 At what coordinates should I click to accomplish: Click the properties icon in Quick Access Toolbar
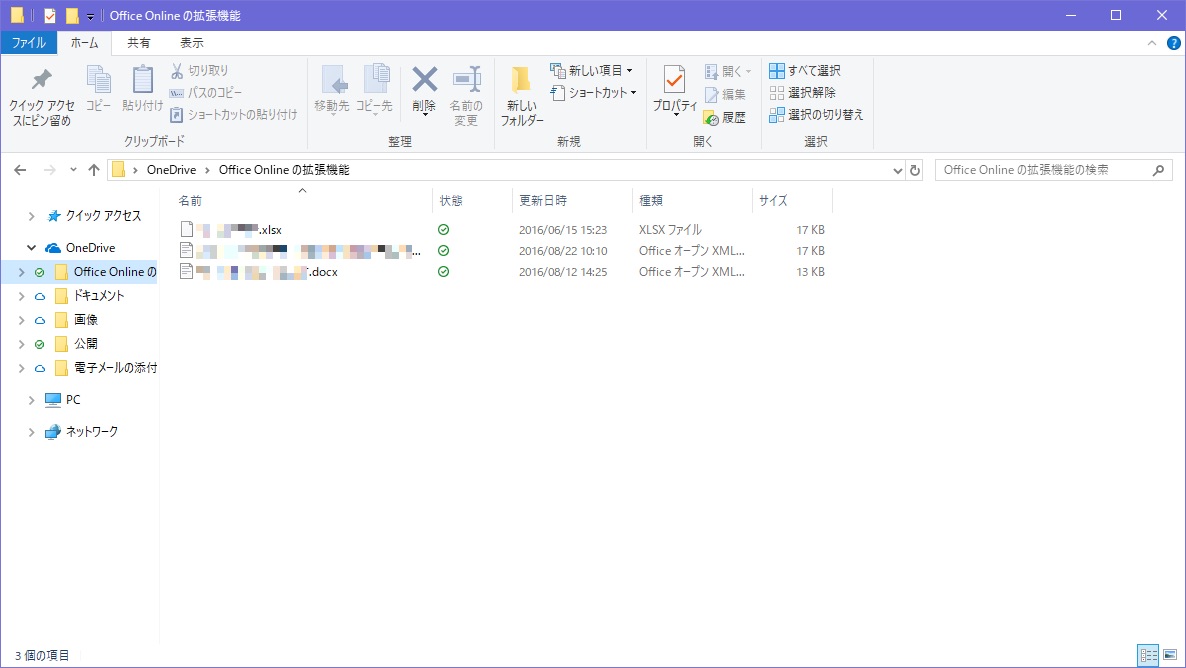50,15
